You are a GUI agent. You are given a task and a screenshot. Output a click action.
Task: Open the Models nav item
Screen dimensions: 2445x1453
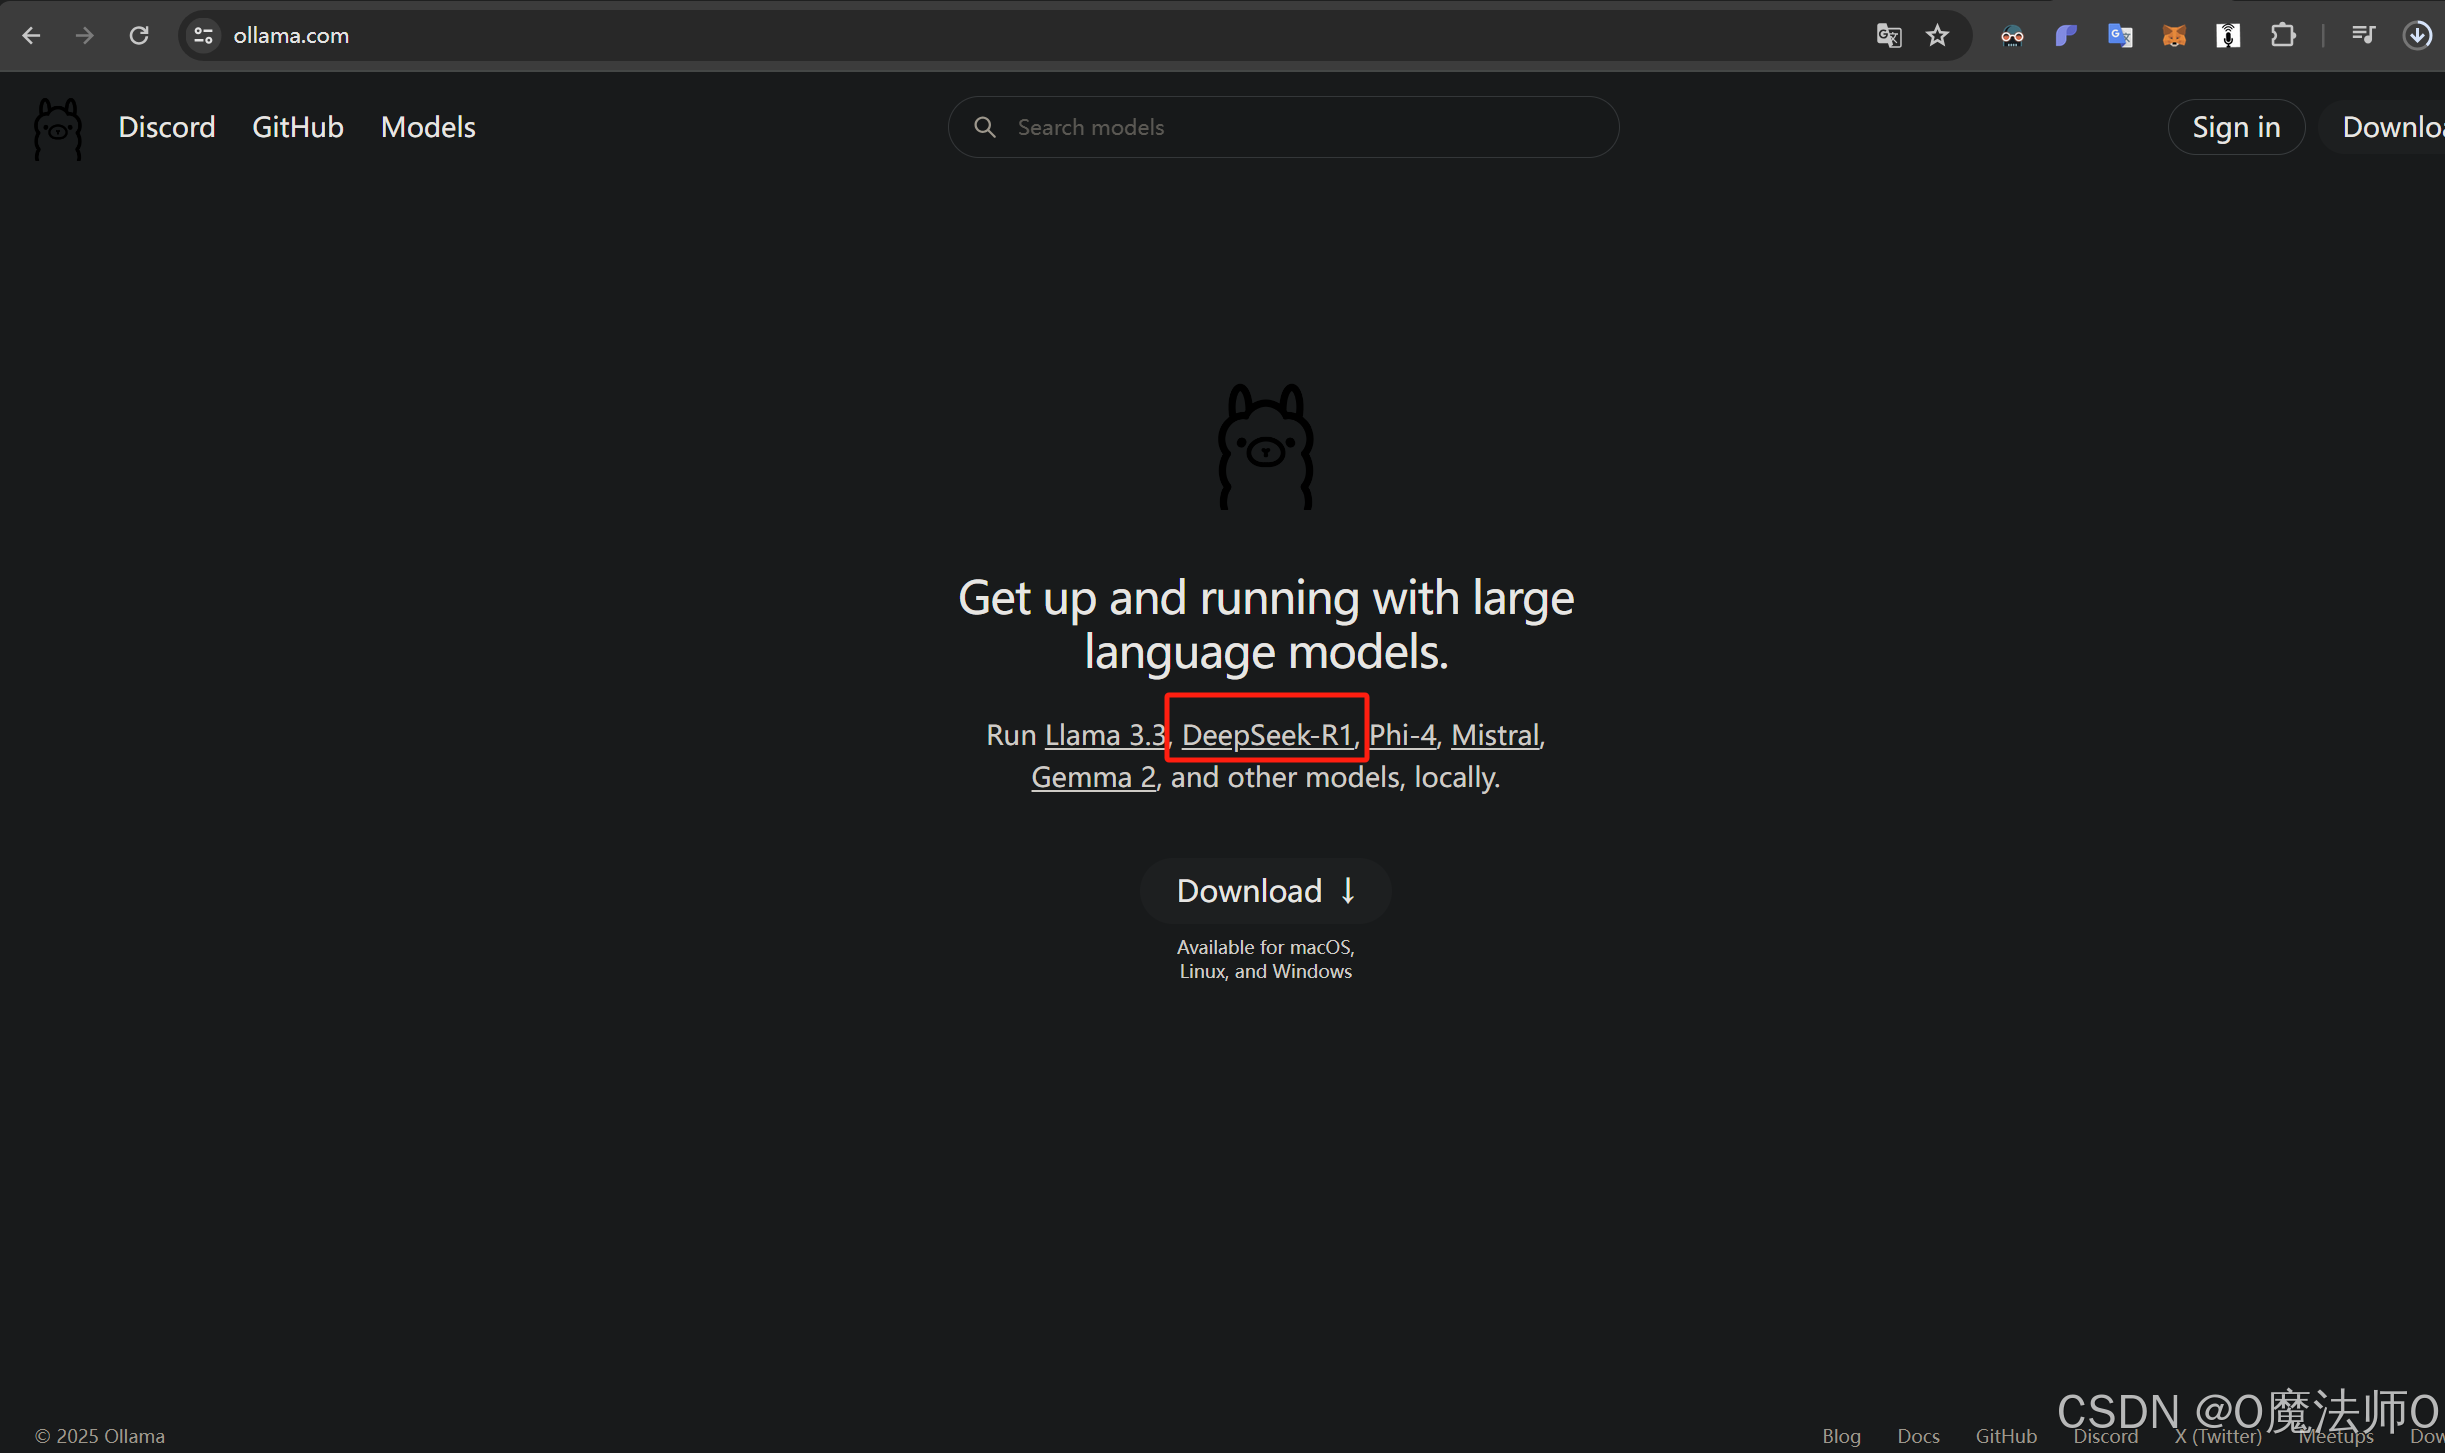(428, 127)
